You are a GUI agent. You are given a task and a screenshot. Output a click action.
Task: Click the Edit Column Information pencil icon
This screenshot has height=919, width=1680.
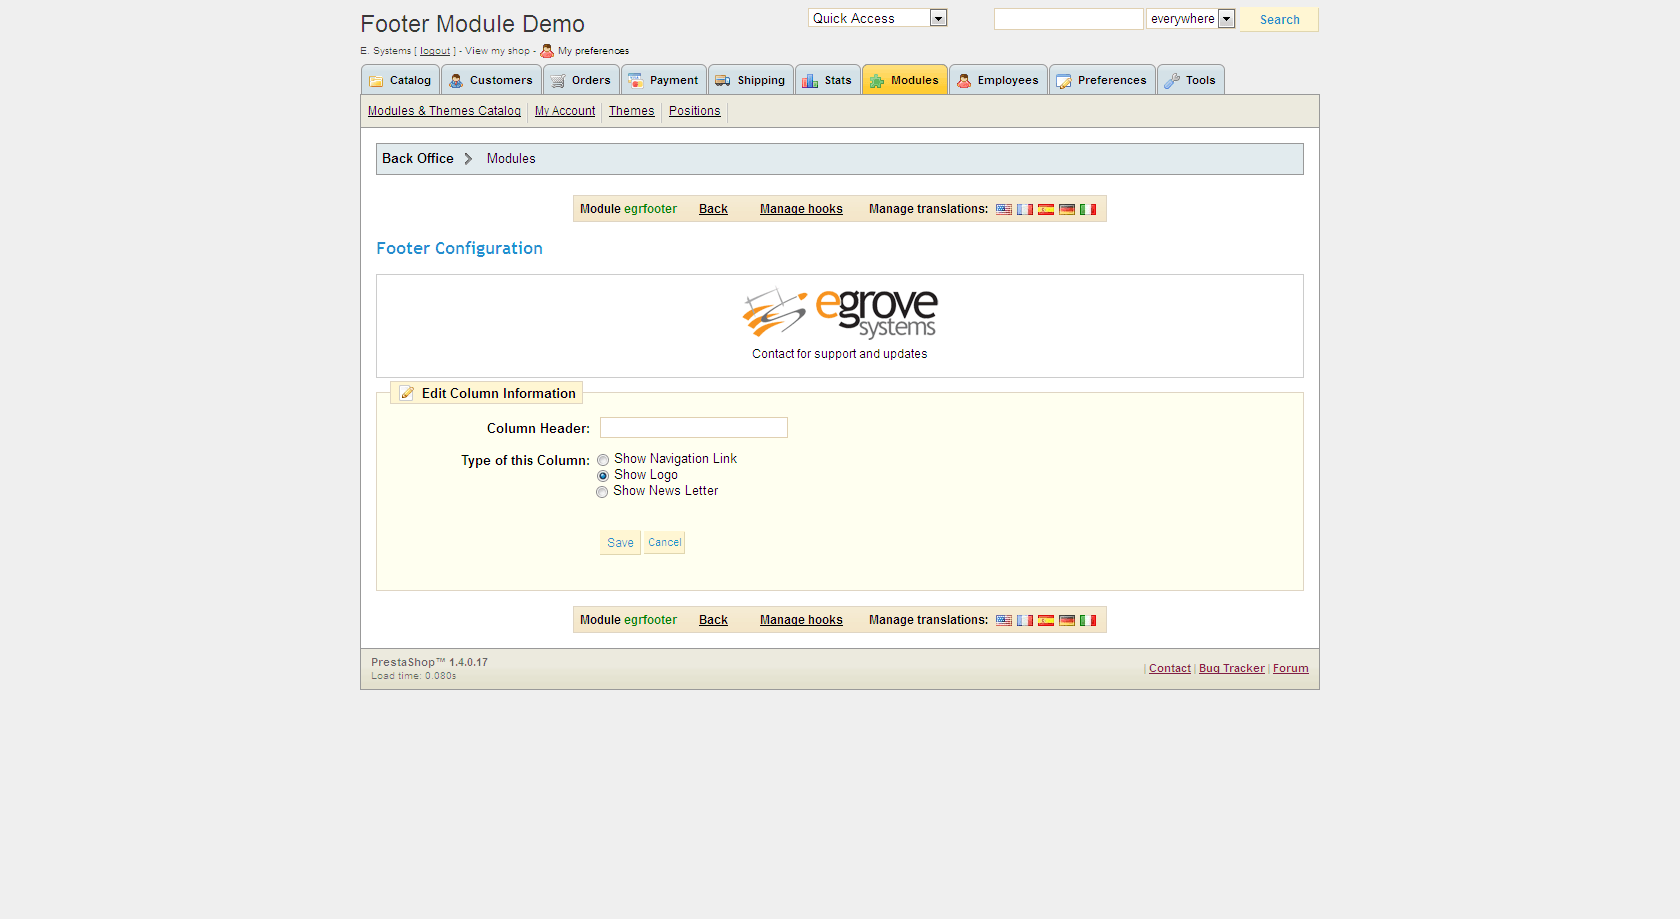coord(407,393)
